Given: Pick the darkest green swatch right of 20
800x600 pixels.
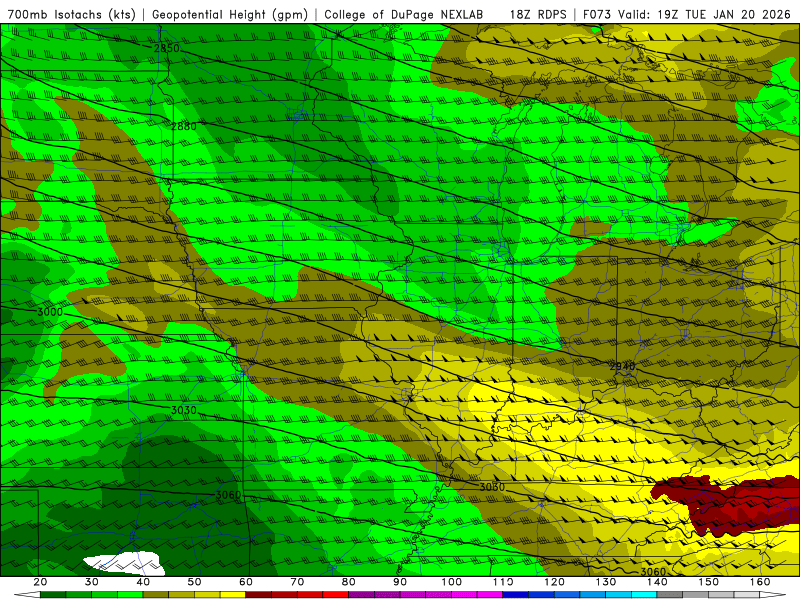Looking at the screenshot, I should 53,595.
